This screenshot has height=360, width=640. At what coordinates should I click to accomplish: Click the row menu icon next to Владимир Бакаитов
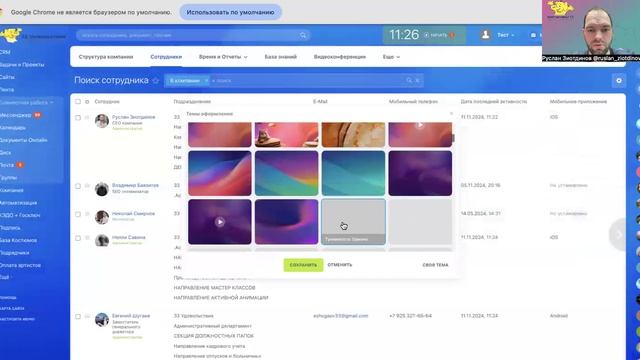[87, 186]
